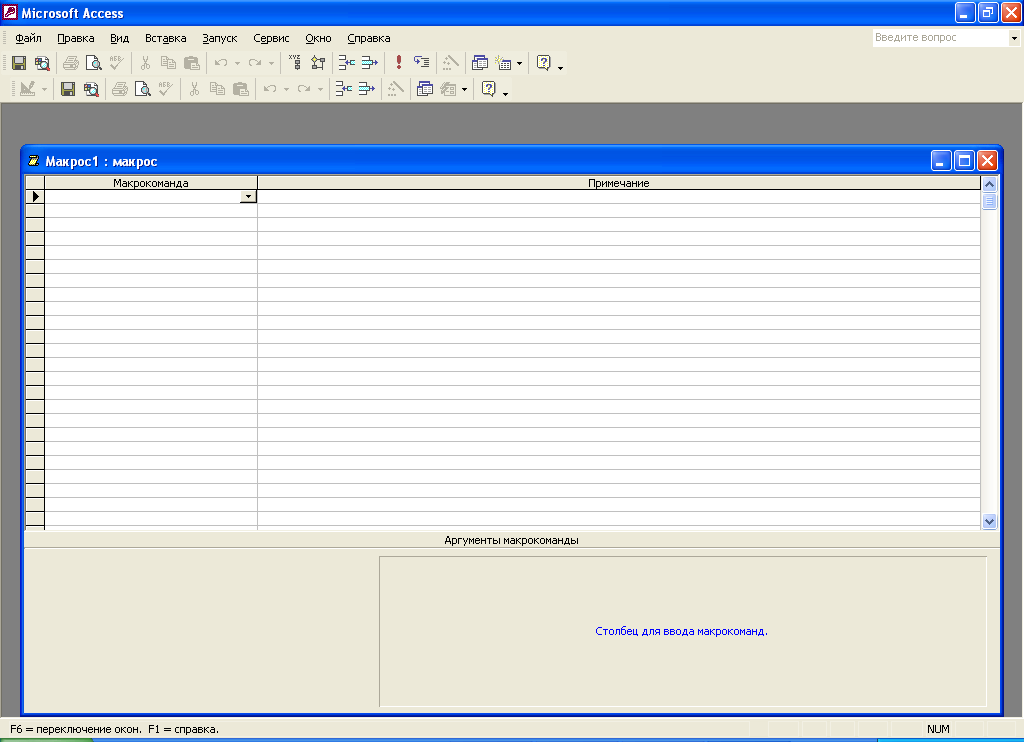
Task: Click Delete Rows icon in upper toolbar row
Action: pos(370,63)
